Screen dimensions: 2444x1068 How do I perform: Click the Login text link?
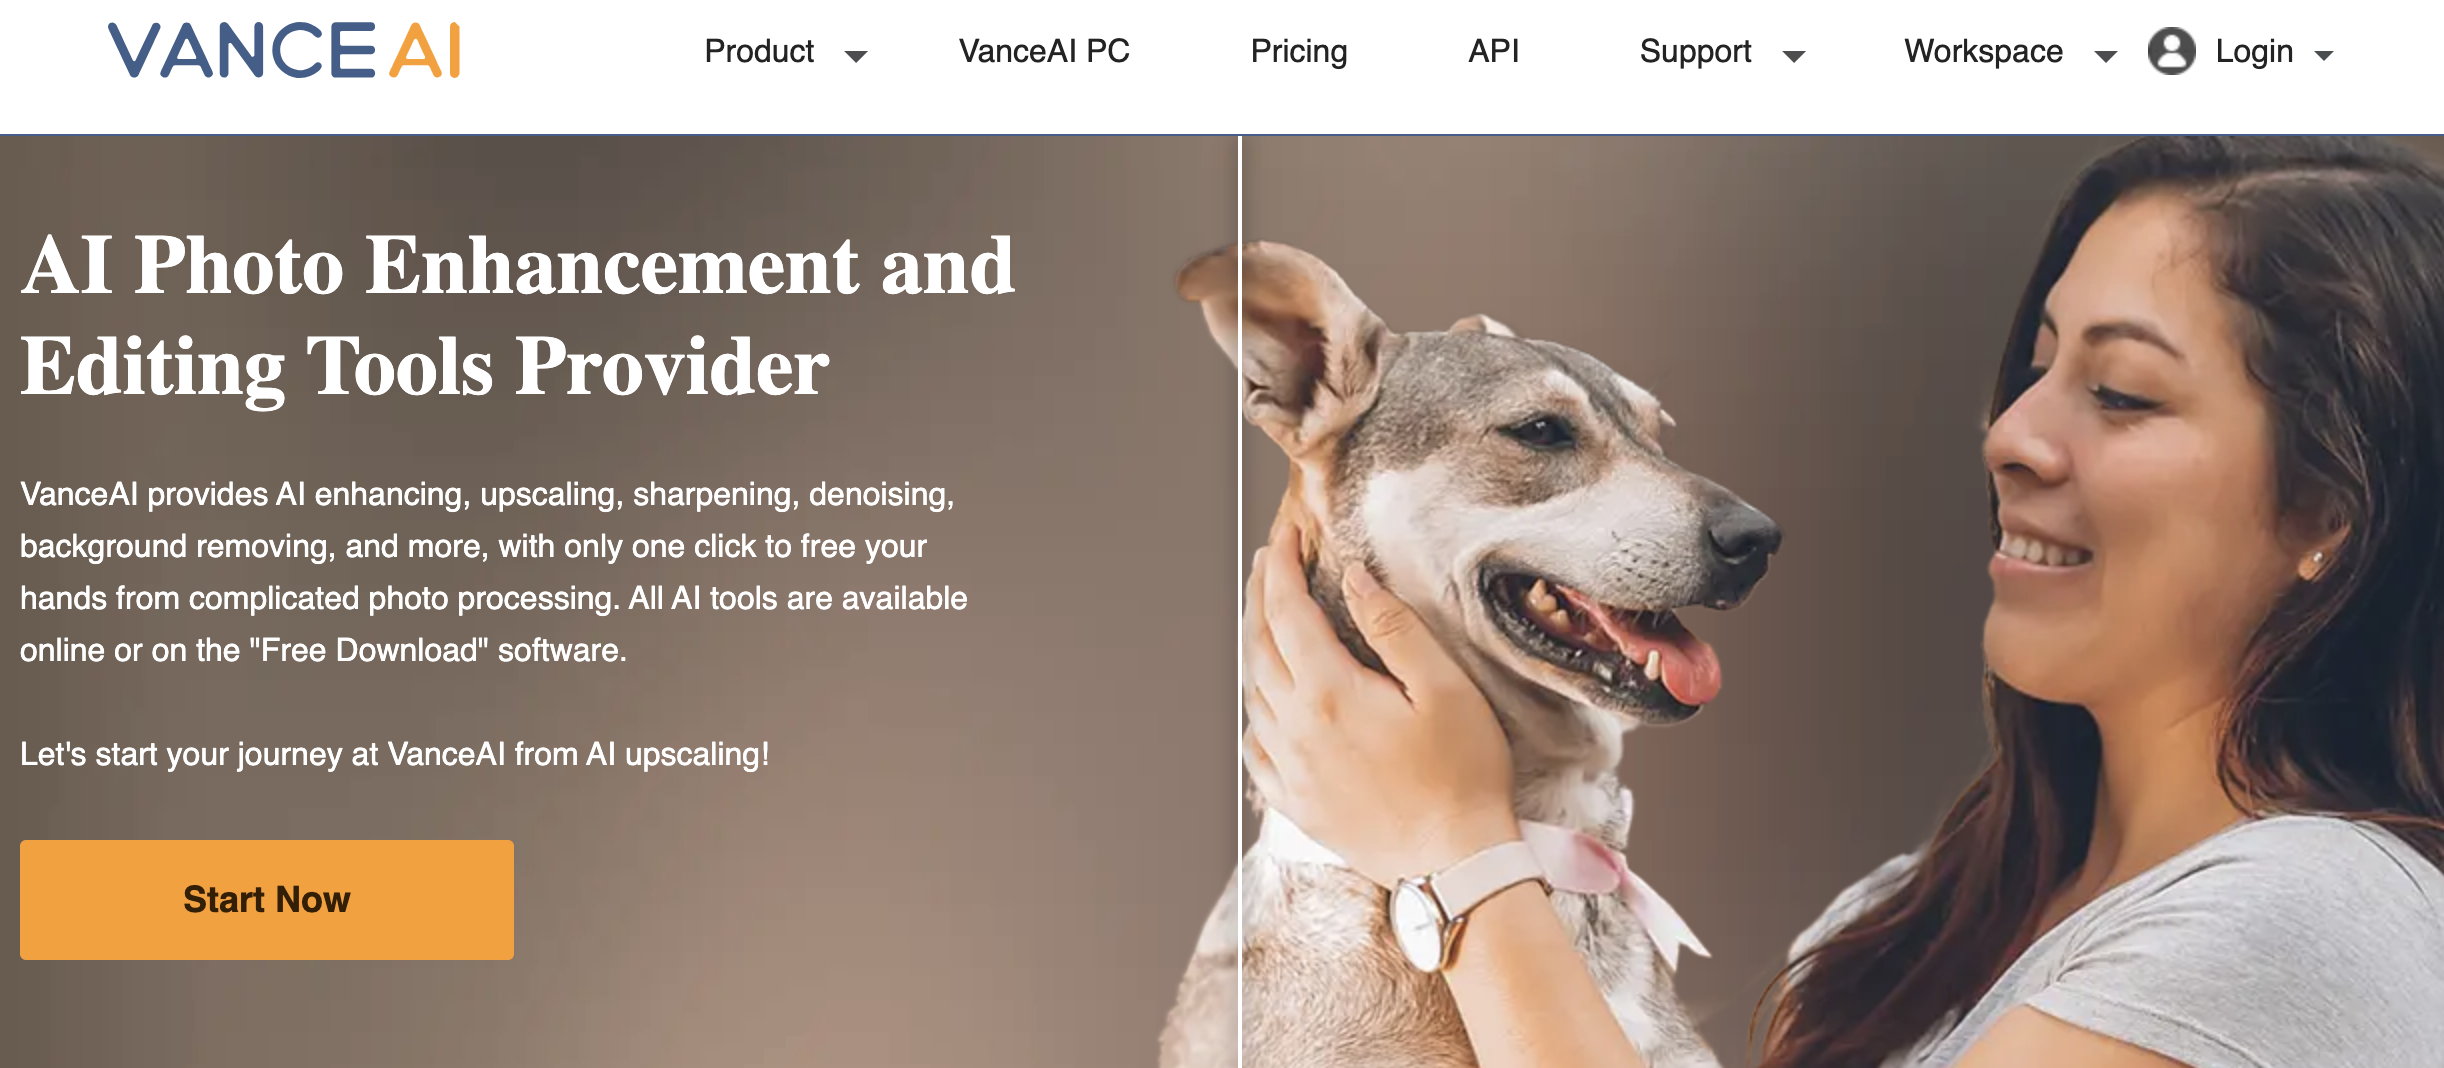(2254, 51)
